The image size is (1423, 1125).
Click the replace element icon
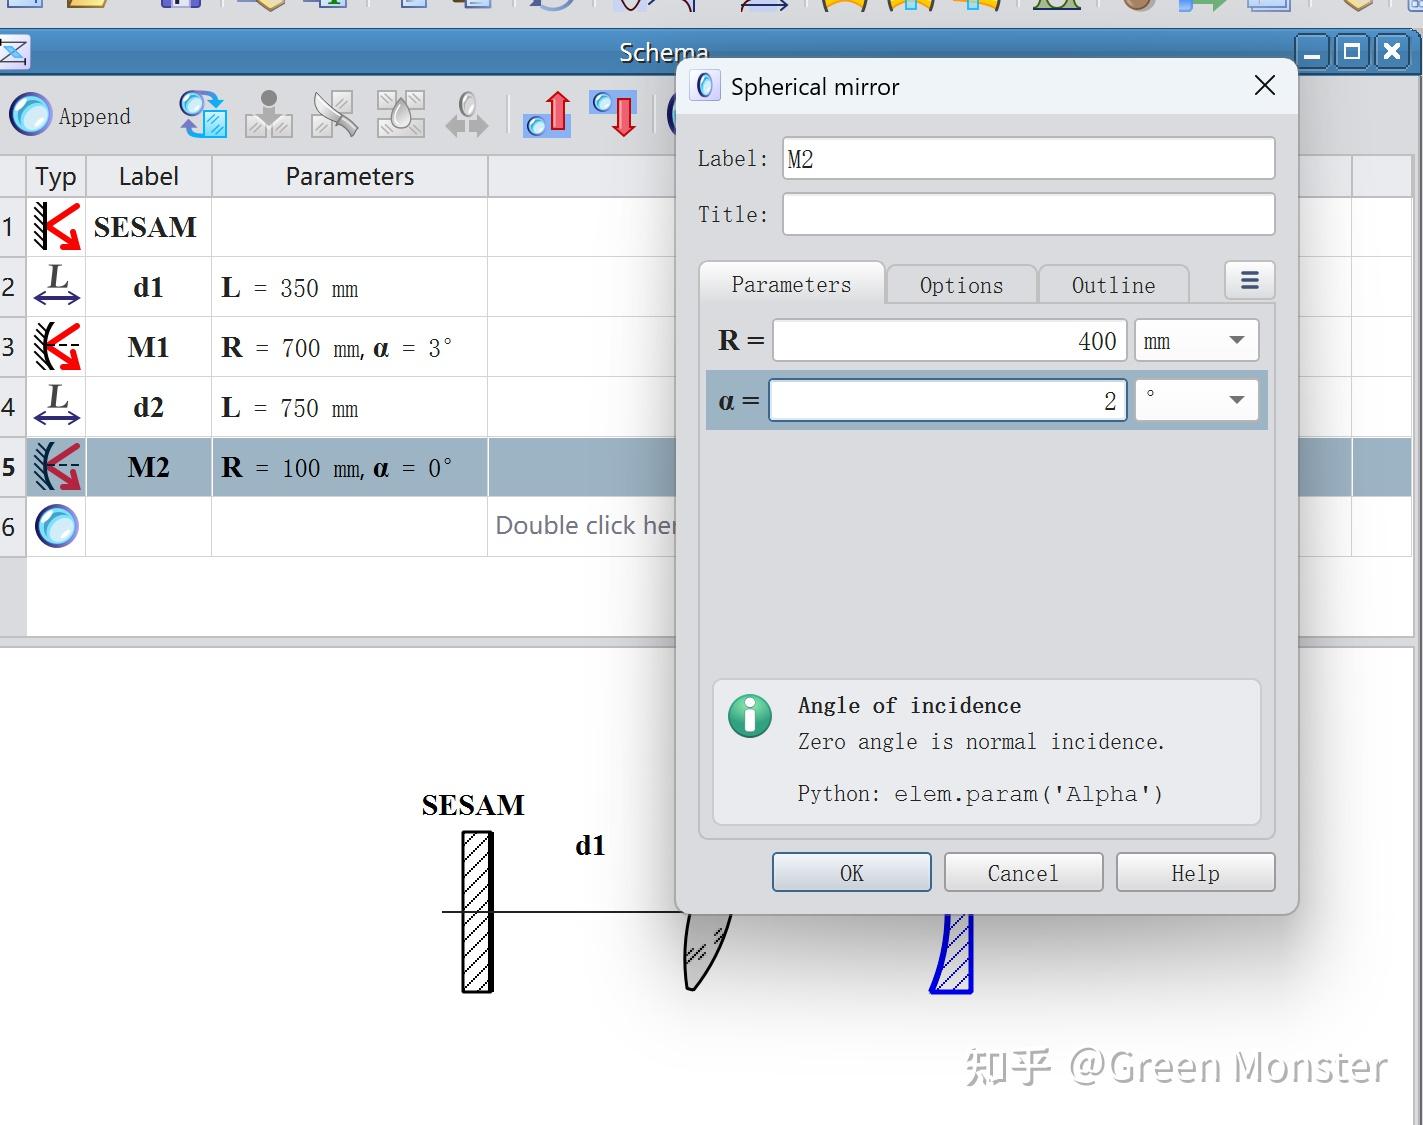click(203, 114)
